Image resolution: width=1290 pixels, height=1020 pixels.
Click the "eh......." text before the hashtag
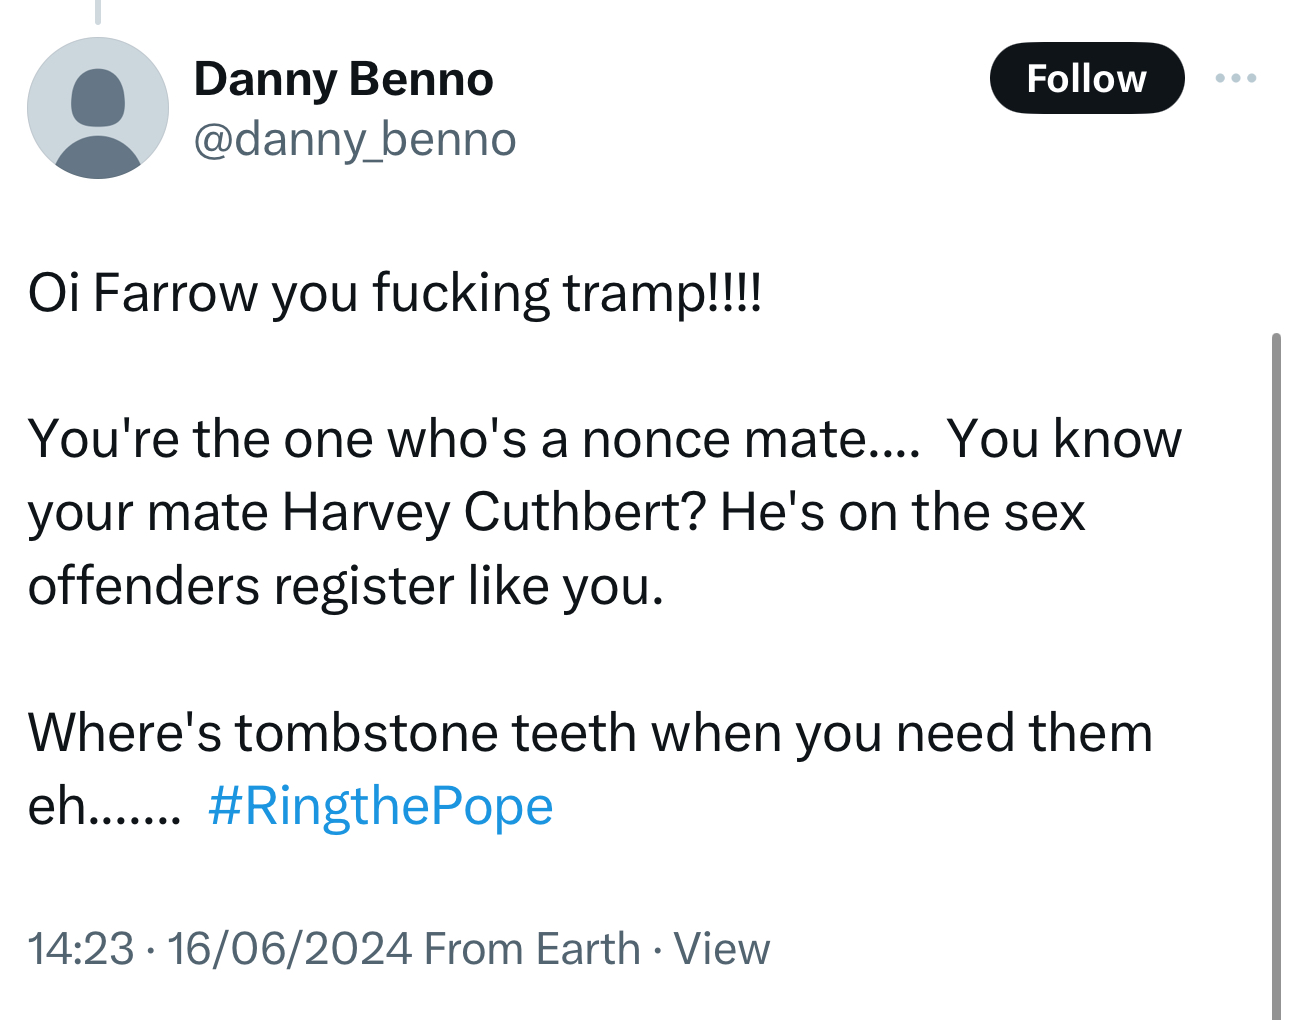point(105,806)
